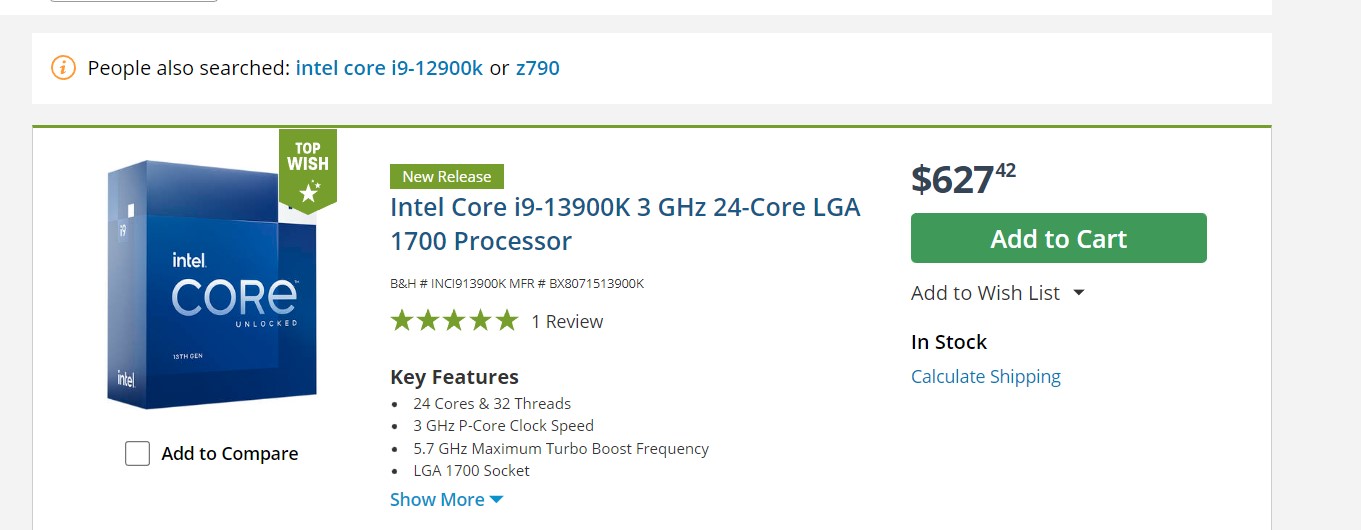
Task: Click the Calculate Shipping link
Action: [985, 377]
